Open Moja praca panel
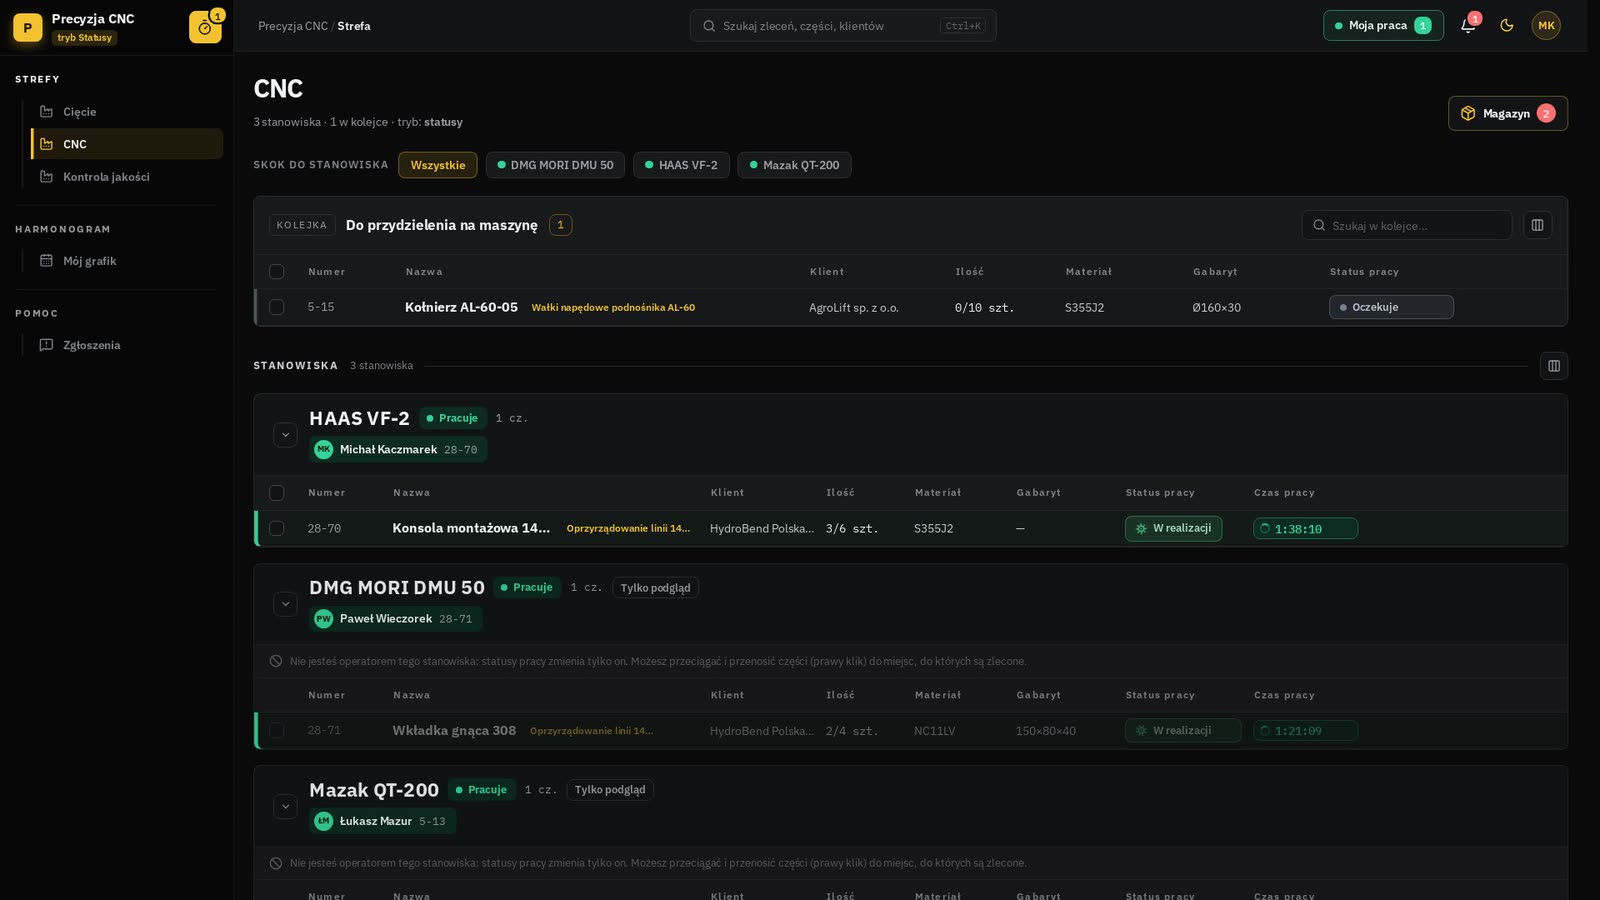 [1383, 26]
